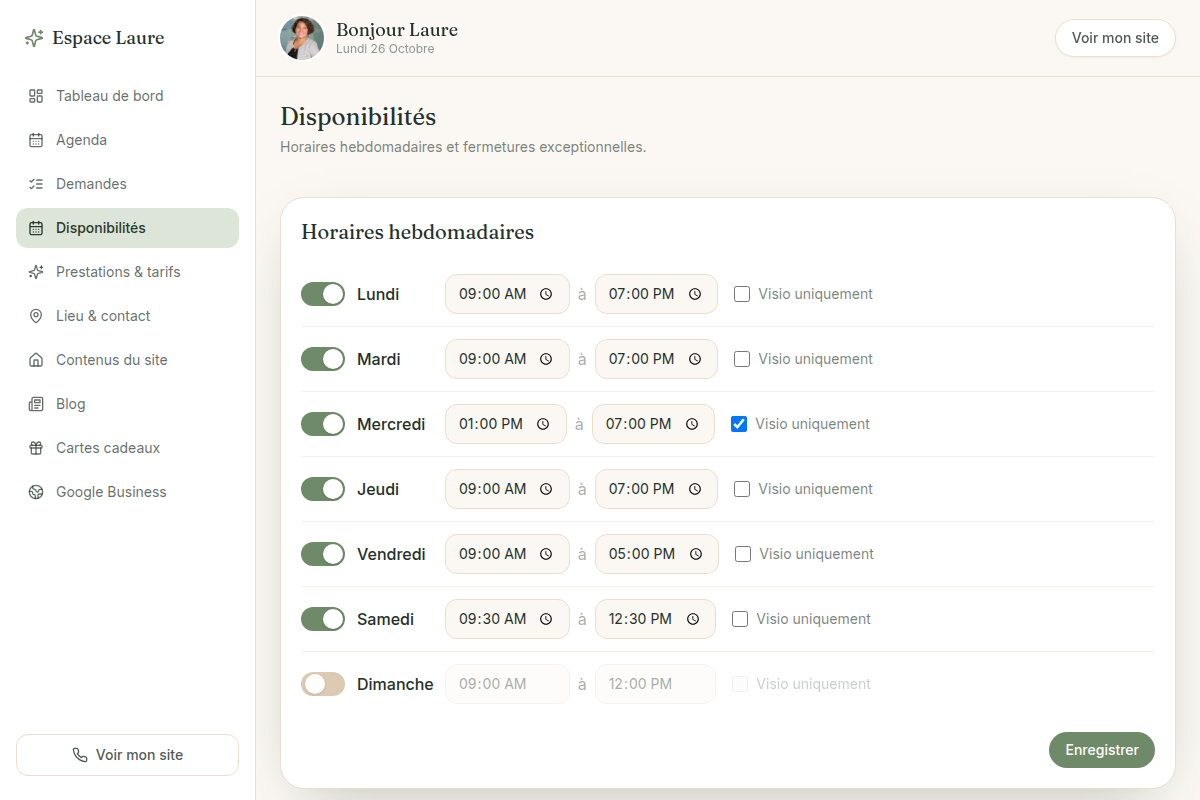The width and height of the screenshot is (1200, 800).
Task: Open the clock picker for Jeudi end time
Action: (x=695, y=489)
